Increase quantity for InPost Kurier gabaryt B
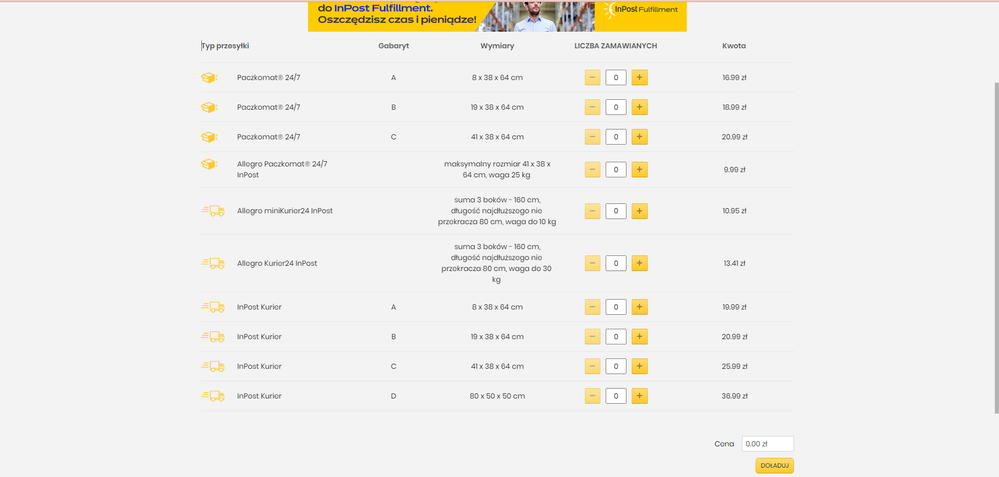This screenshot has width=999, height=477. 640,336
